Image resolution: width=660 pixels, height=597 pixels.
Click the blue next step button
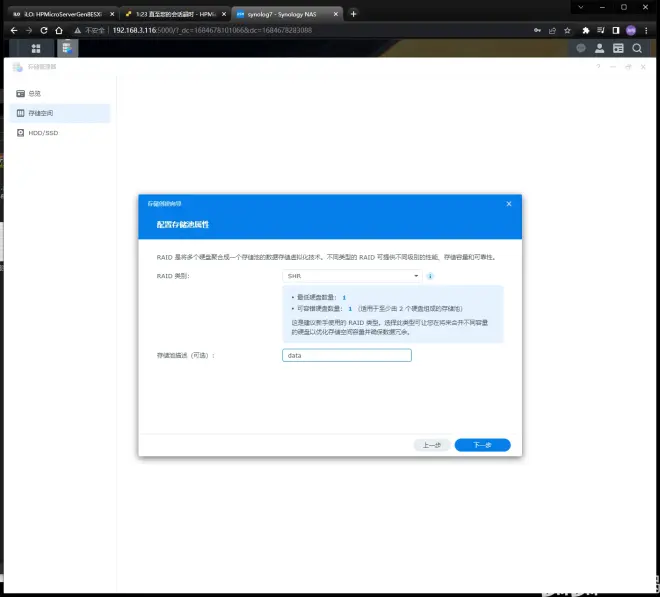click(x=482, y=445)
